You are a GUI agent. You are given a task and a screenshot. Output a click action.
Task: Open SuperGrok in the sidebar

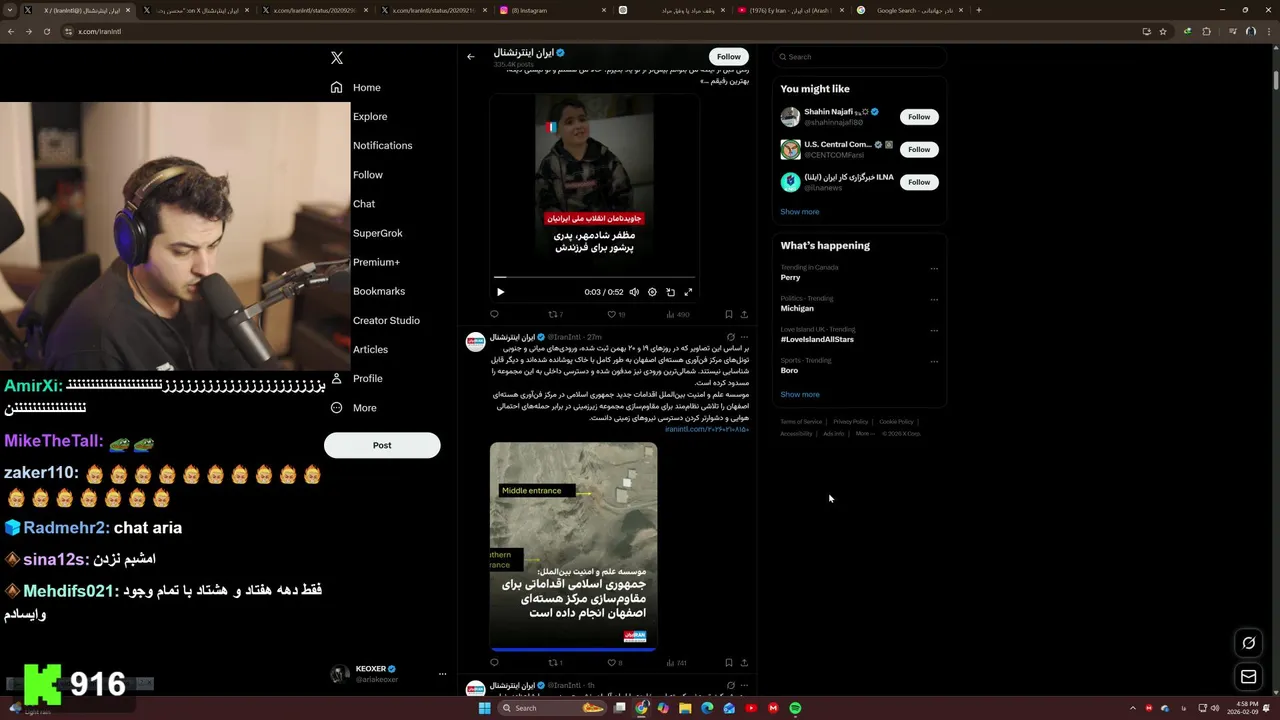pos(377,233)
